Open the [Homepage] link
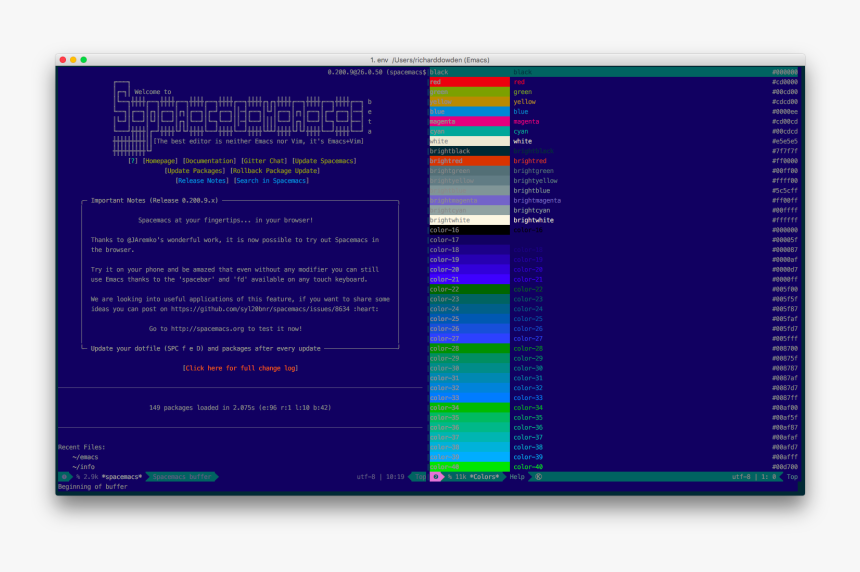The image size is (860, 572). coord(160,161)
